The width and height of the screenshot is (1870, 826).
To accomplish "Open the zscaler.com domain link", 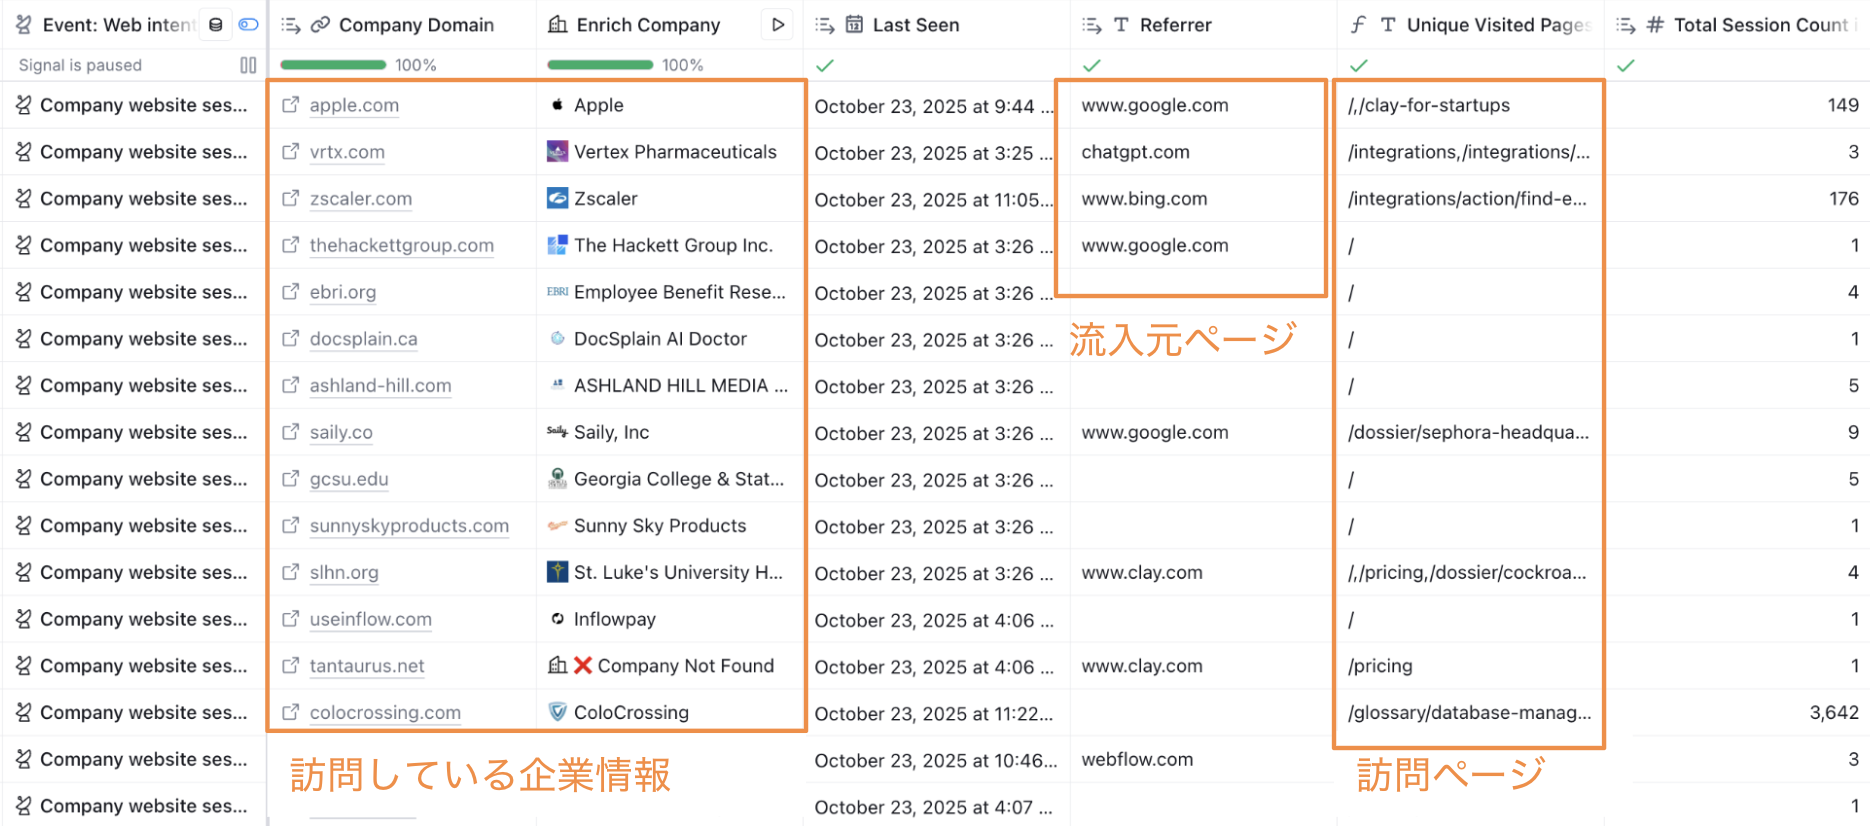I will click(360, 199).
